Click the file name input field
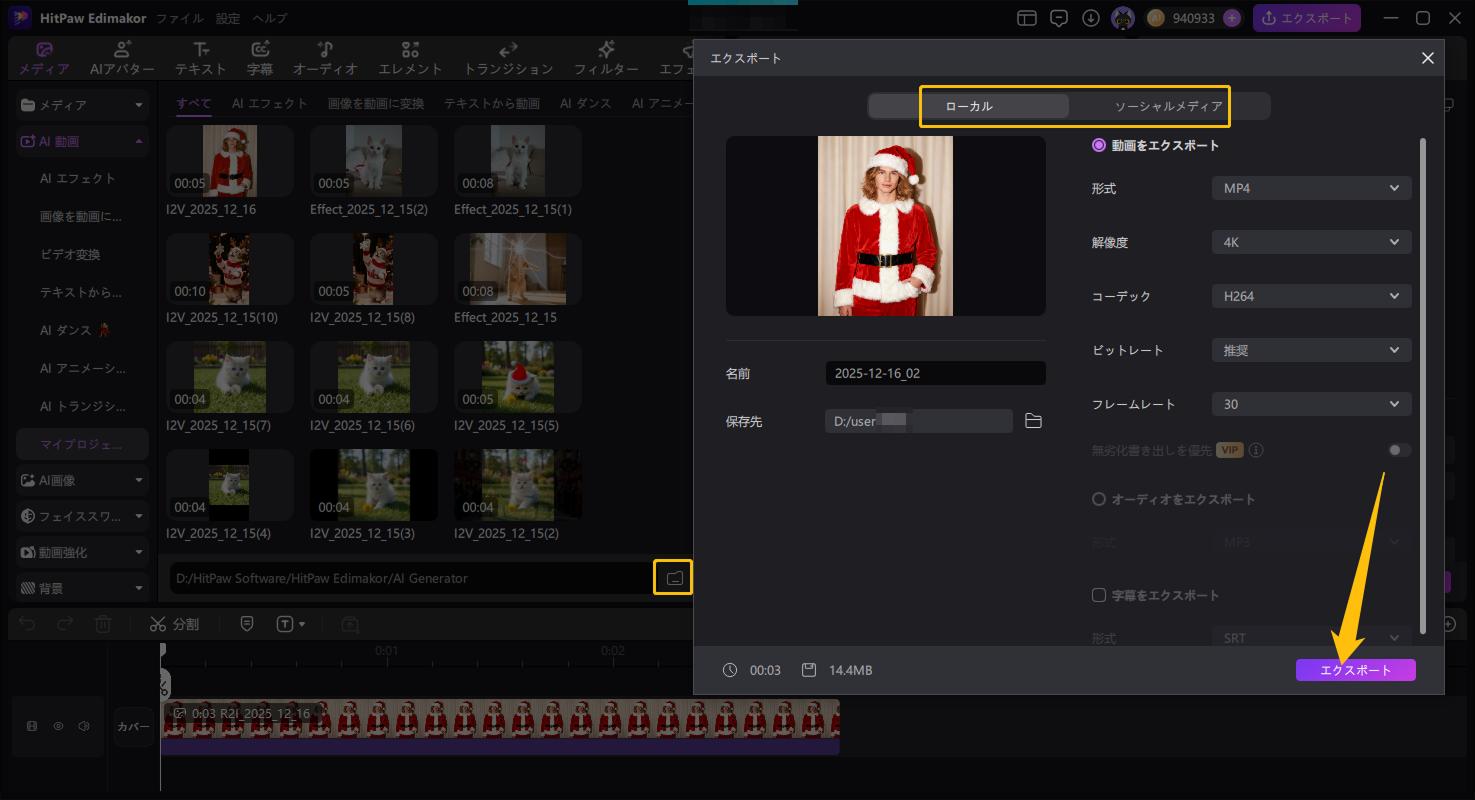The width and height of the screenshot is (1475, 800). pos(935,373)
